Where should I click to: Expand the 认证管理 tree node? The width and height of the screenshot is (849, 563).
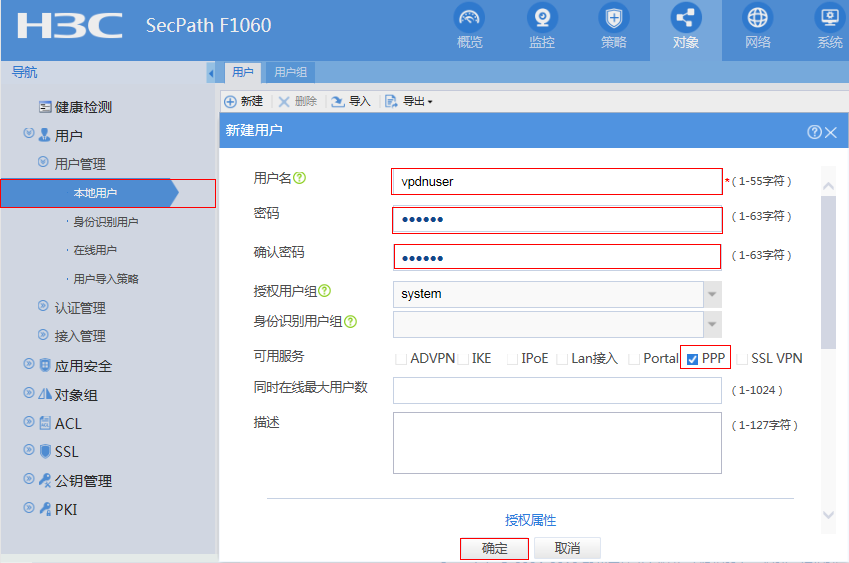(x=43, y=305)
